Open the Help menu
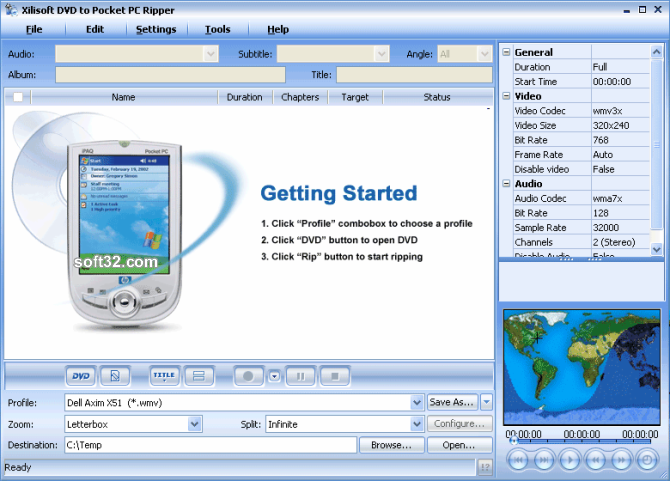This screenshot has width=670, height=481. [x=278, y=29]
